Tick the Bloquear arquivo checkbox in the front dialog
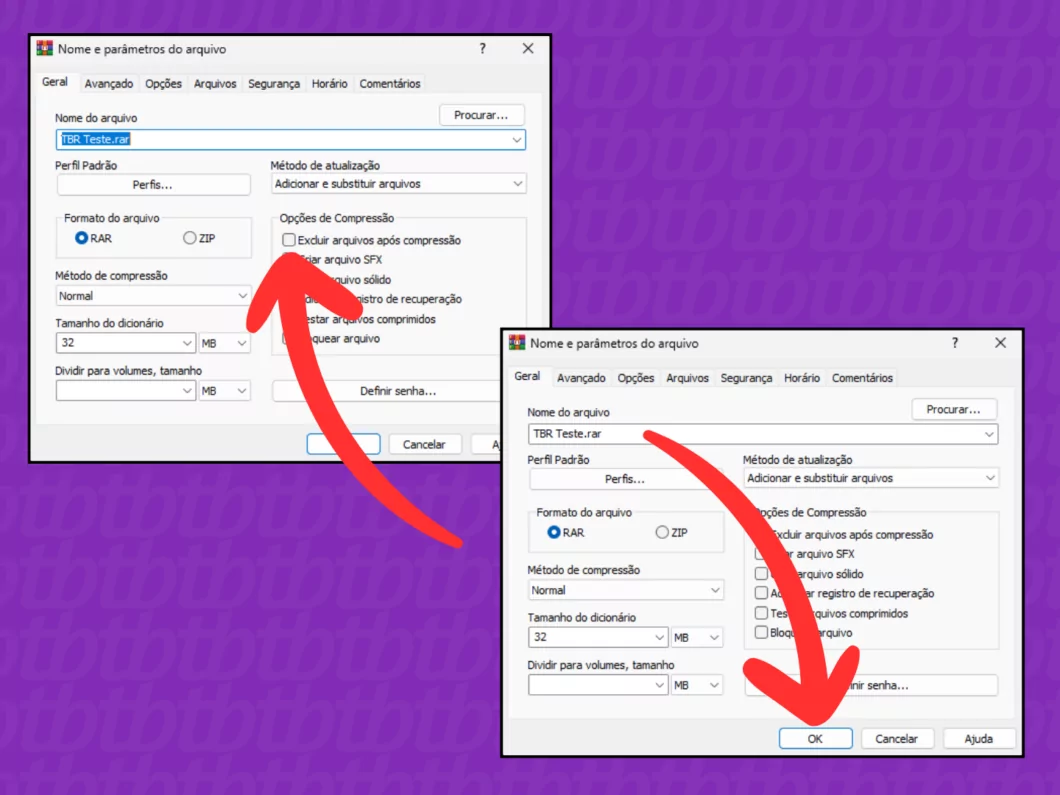Viewport: 1060px width, 795px height. 761,633
